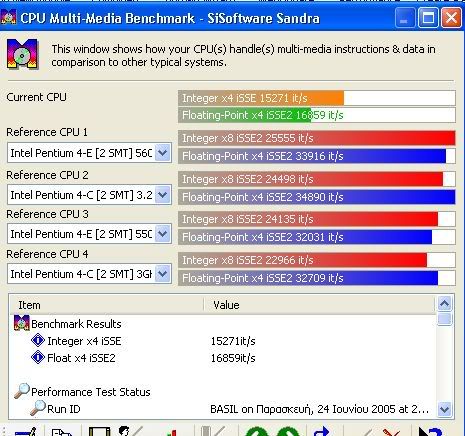Click the green forward arrow in the bottom toolbar
465x436 pixels.
(288, 431)
